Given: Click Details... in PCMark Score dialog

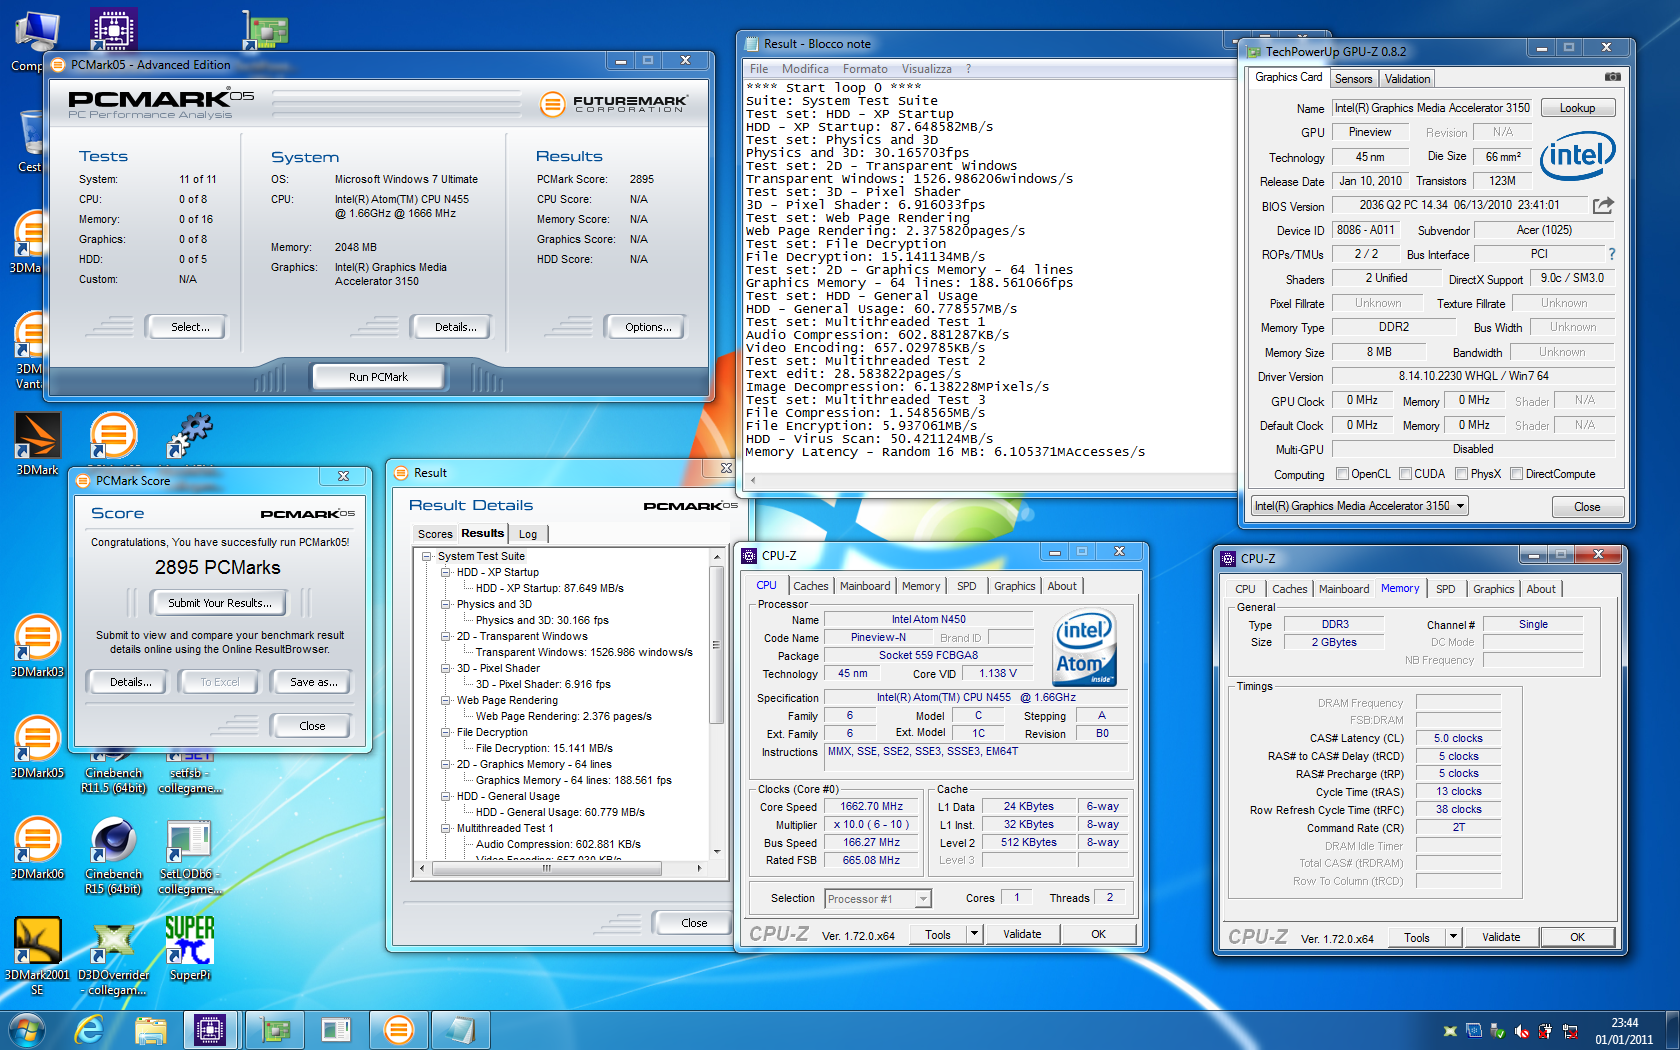Looking at the screenshot, I should pyautogui.click(x=131, y=682).
